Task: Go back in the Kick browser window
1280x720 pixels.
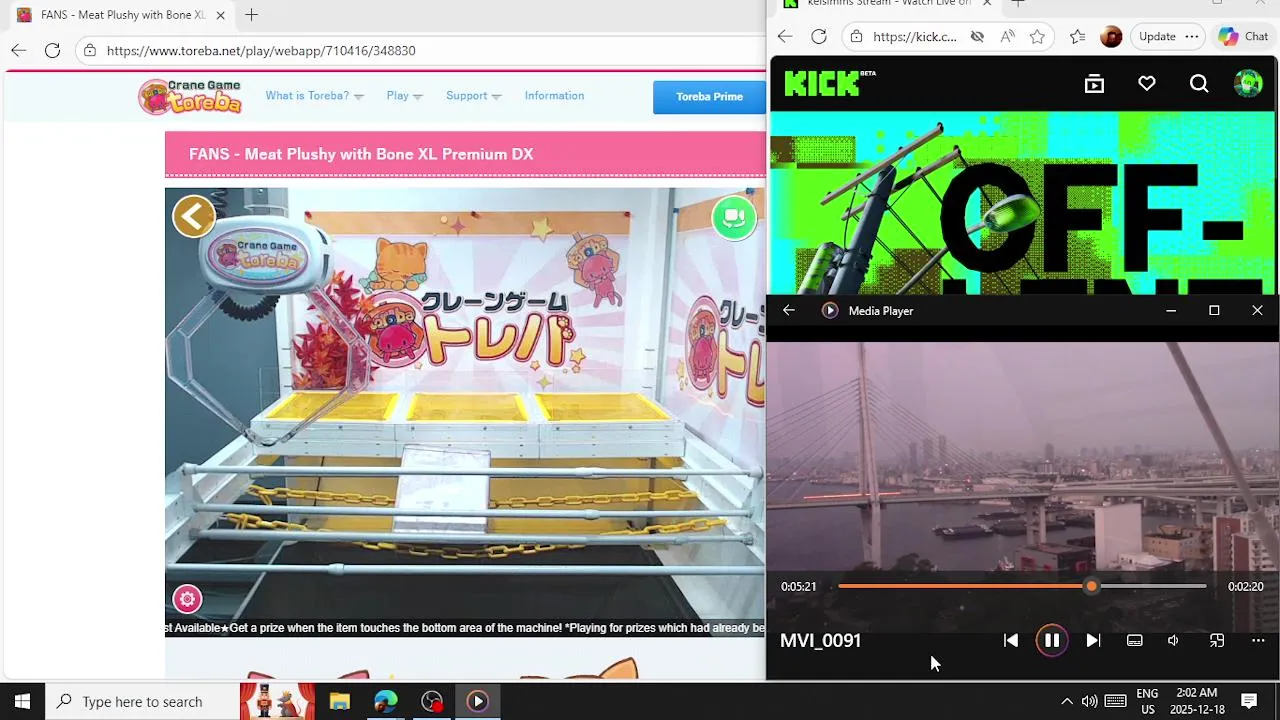Action: (785, 37)
